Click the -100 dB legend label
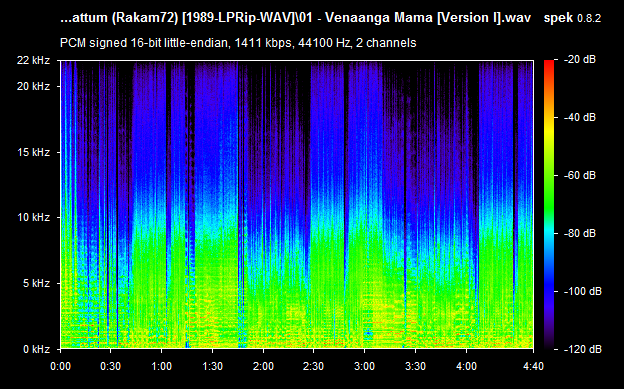624x389 pixels. 583,291
